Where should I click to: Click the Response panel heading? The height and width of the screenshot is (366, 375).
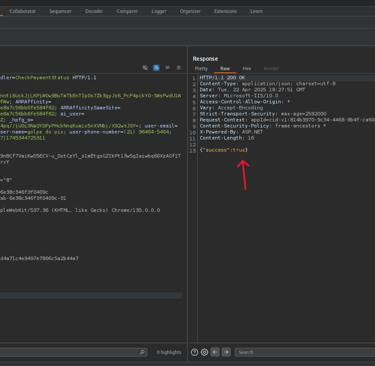pos(205,59)
